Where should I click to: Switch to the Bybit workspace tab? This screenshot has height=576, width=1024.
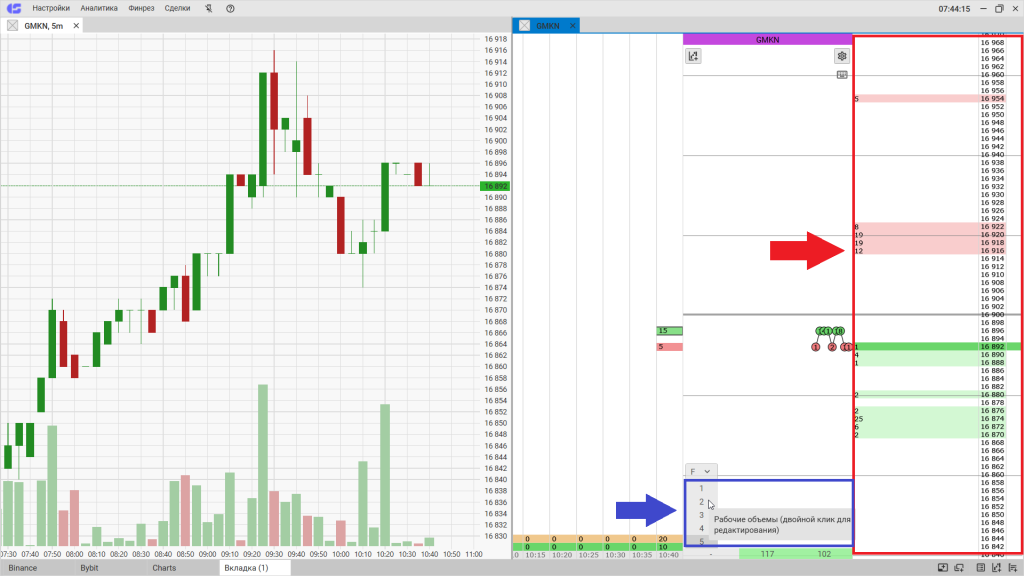click(x=89, y=568)
